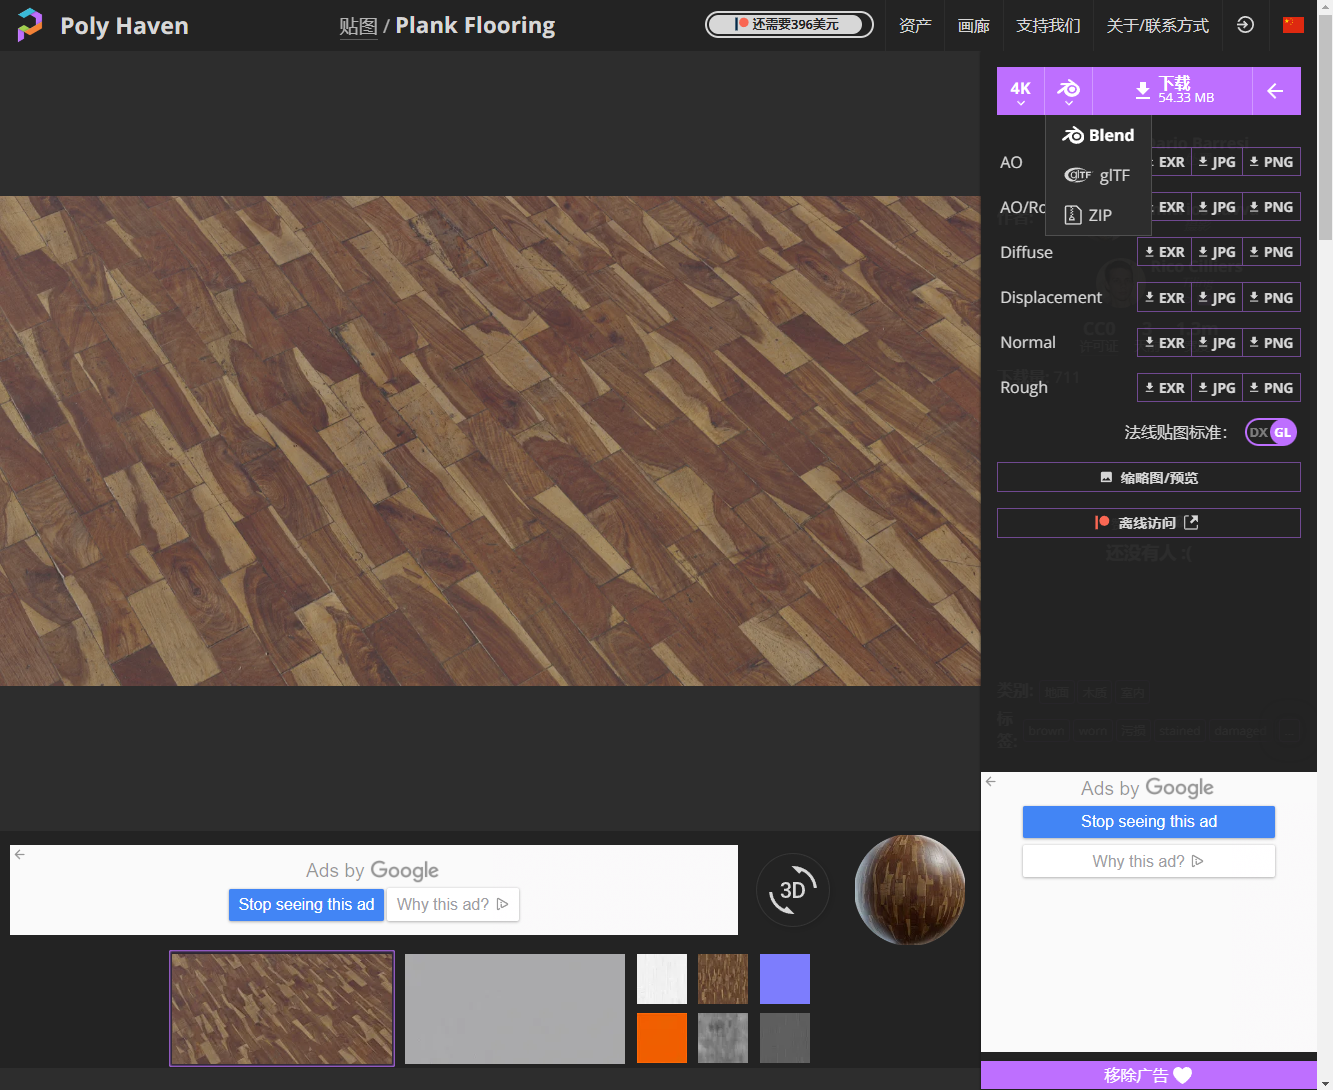Image resolution: width=1333 pixels, height=1090 pixels.
Task: Download the 54.33 MB texture package
Action: pos(1172,91)
